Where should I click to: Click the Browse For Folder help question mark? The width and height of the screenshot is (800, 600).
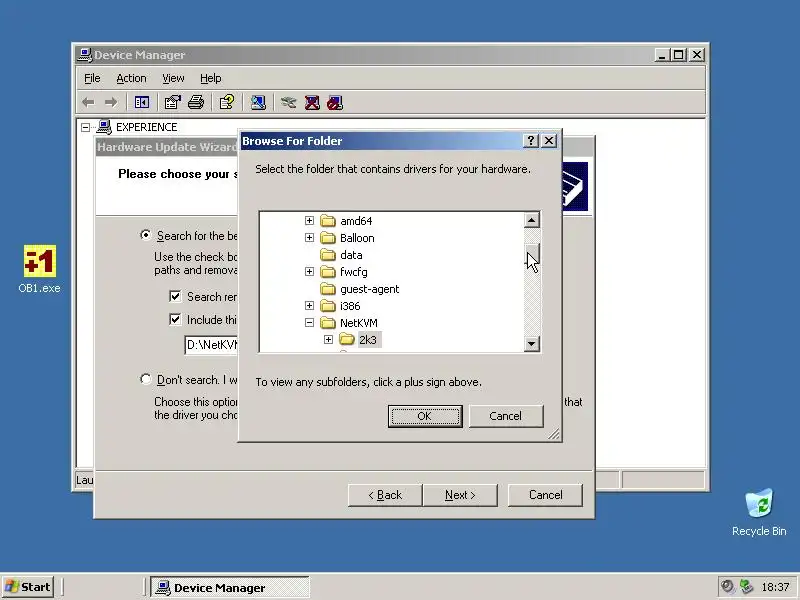[x=531, y=141]
